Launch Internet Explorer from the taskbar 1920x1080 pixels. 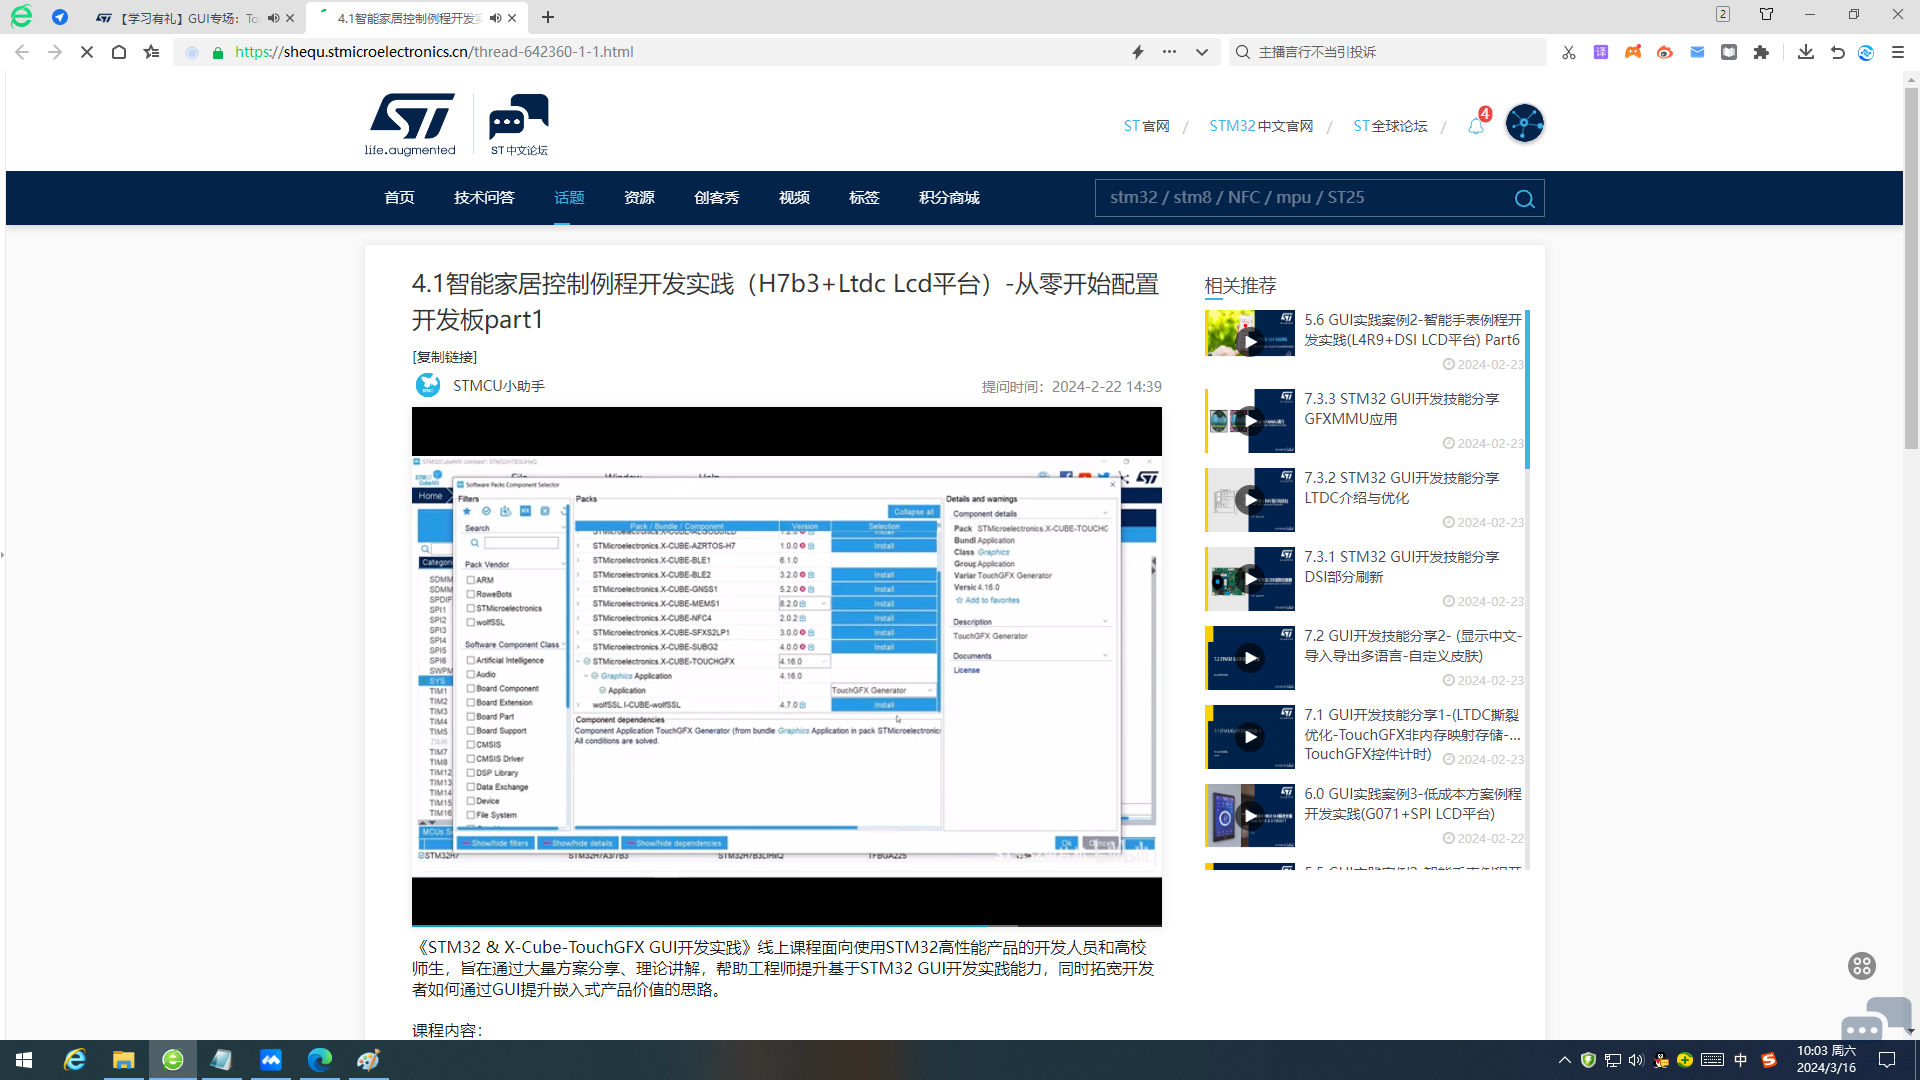point(75,1060)
